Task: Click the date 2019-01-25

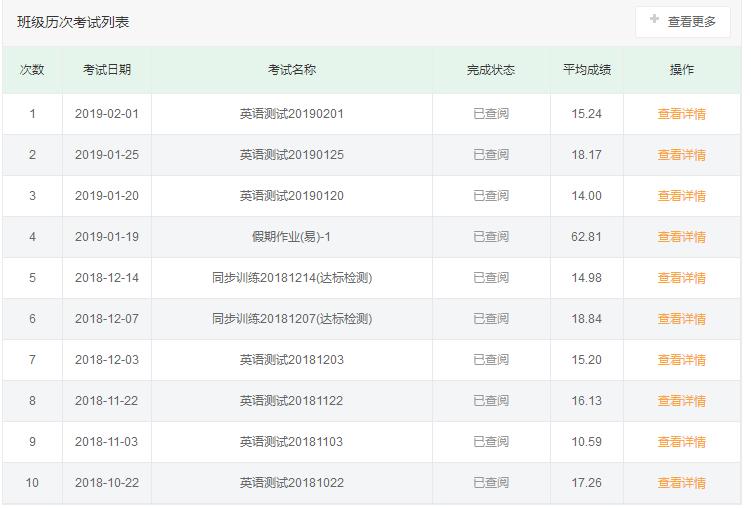Action: [x=107, y=155]
